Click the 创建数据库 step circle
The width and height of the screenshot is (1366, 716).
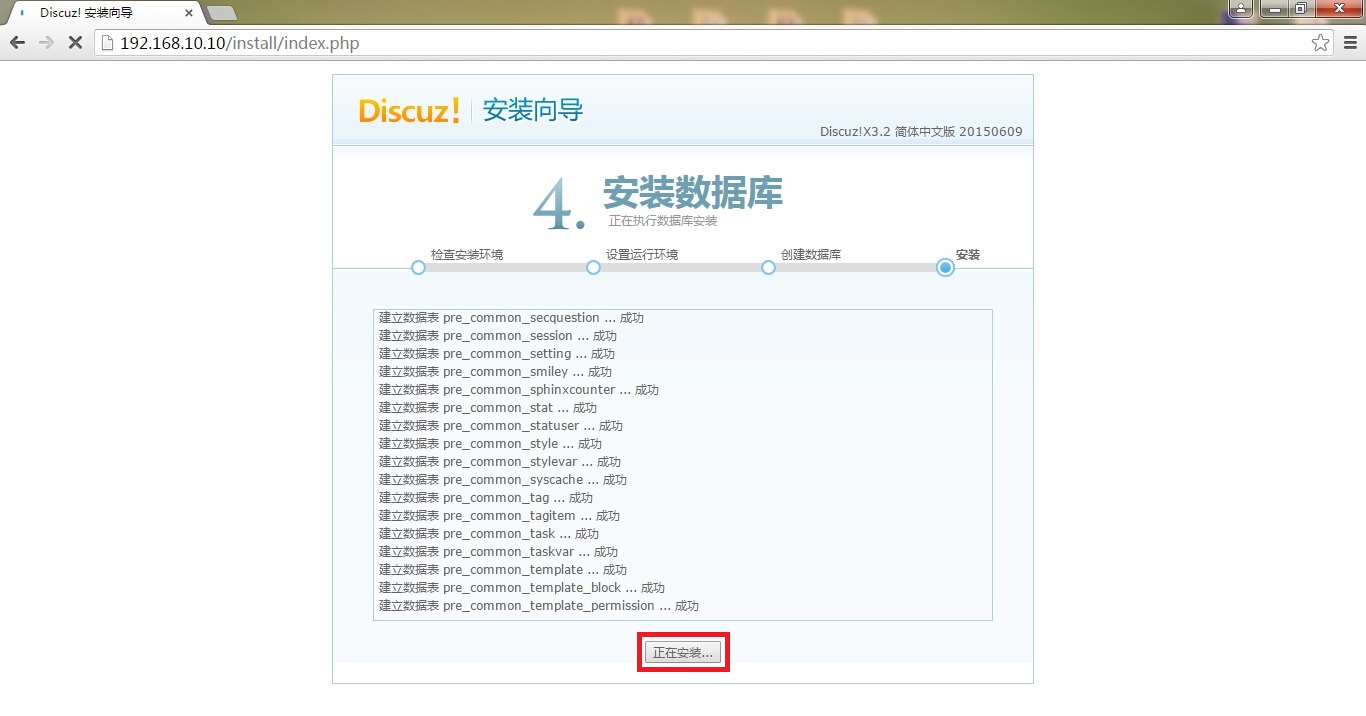pyautogui.click(x=768, y=267)
